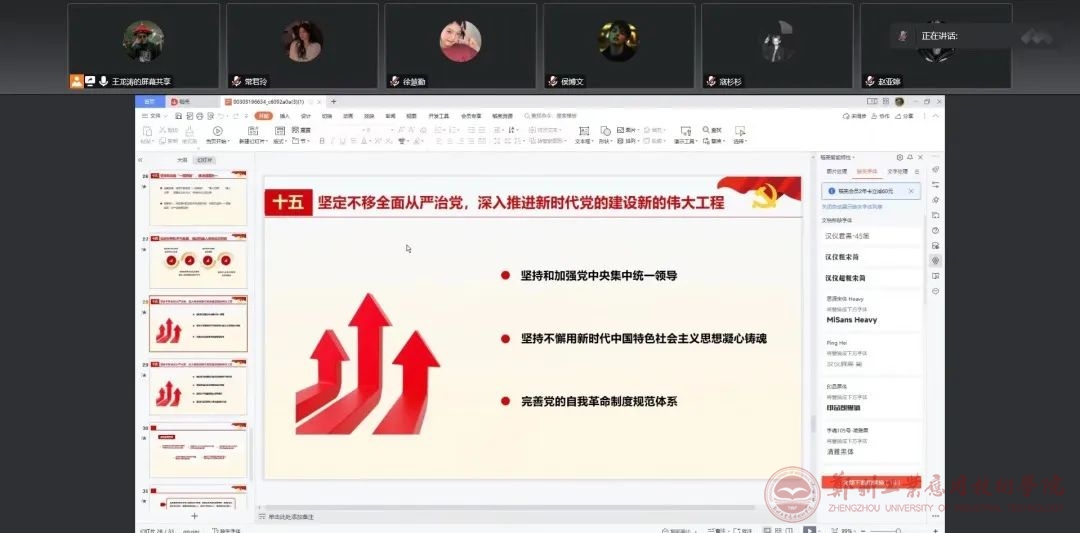
Task: Click the Shapes tool icon
Action: [x=605, y=130]
